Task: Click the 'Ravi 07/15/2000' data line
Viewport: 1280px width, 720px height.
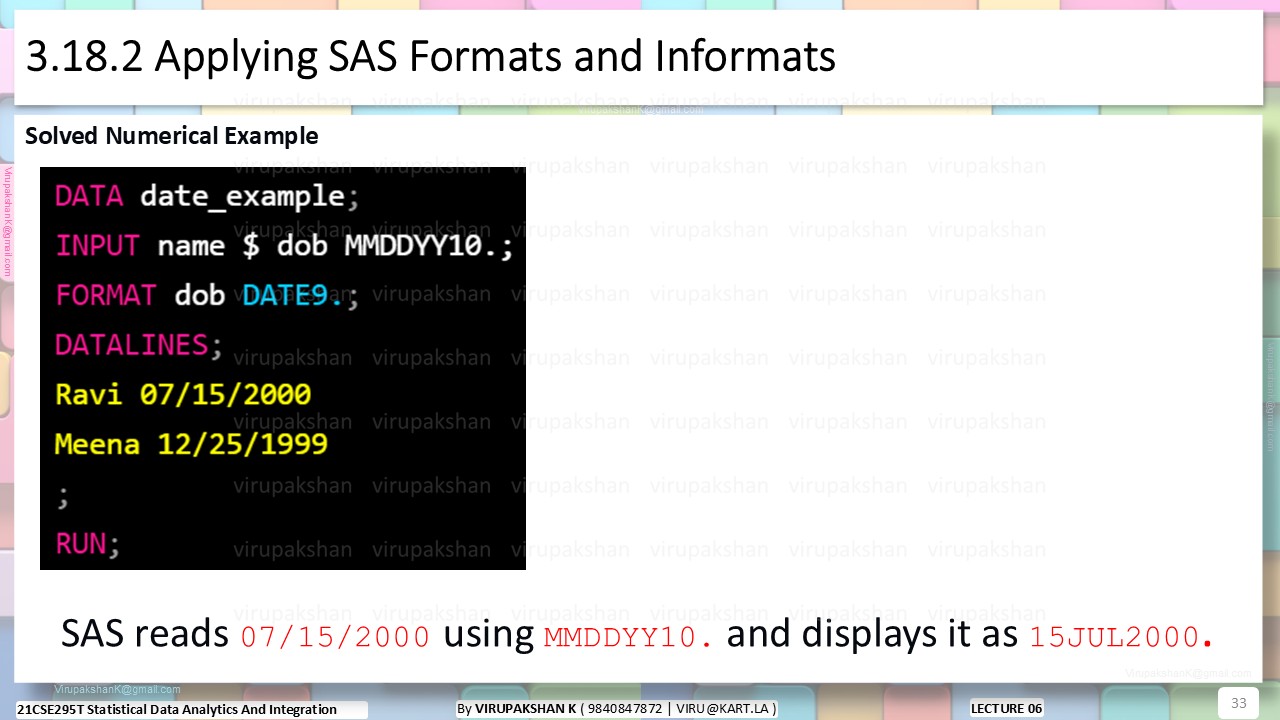Action: 183,394
